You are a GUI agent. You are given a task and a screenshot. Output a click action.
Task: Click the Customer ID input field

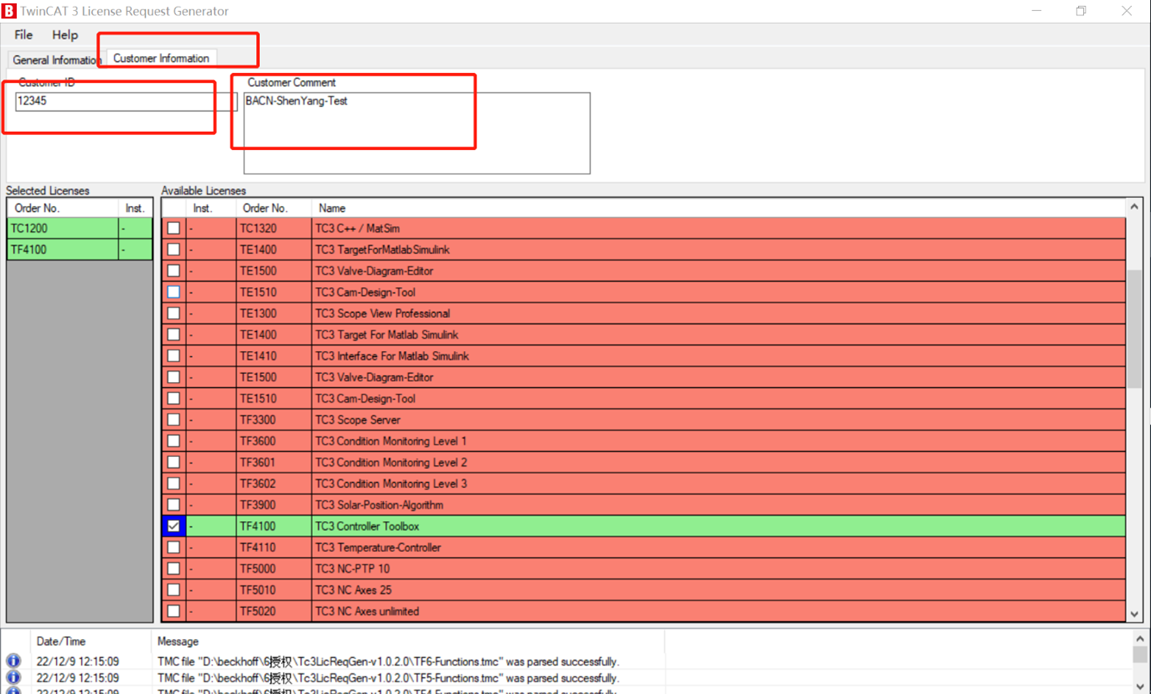[x=126, y=101]
